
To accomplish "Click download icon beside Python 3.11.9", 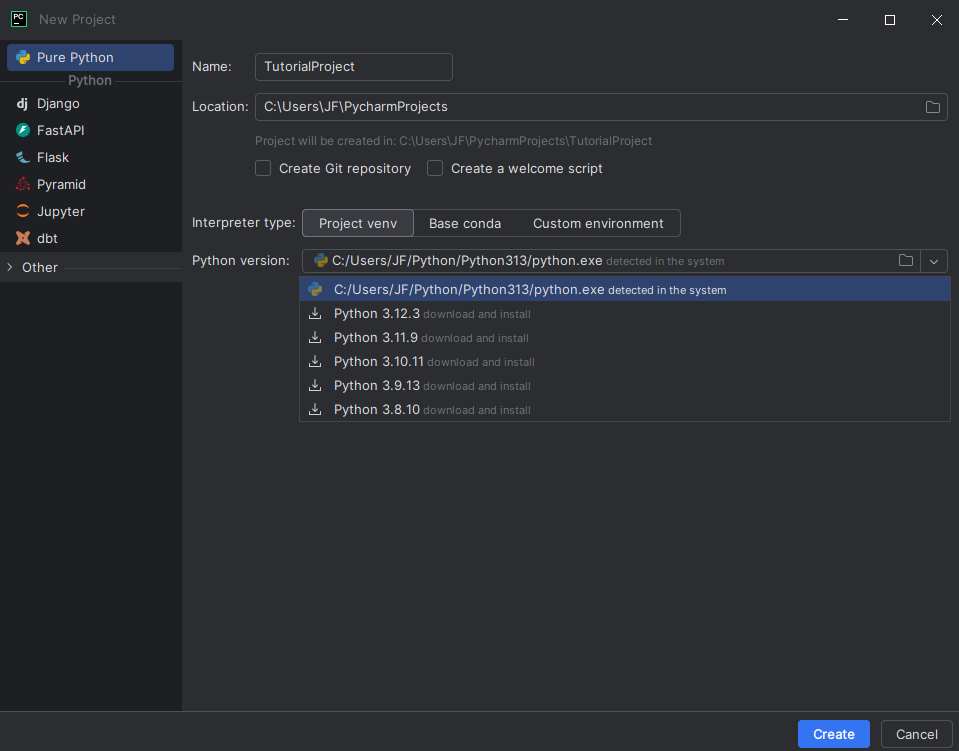I will (315, 338).
